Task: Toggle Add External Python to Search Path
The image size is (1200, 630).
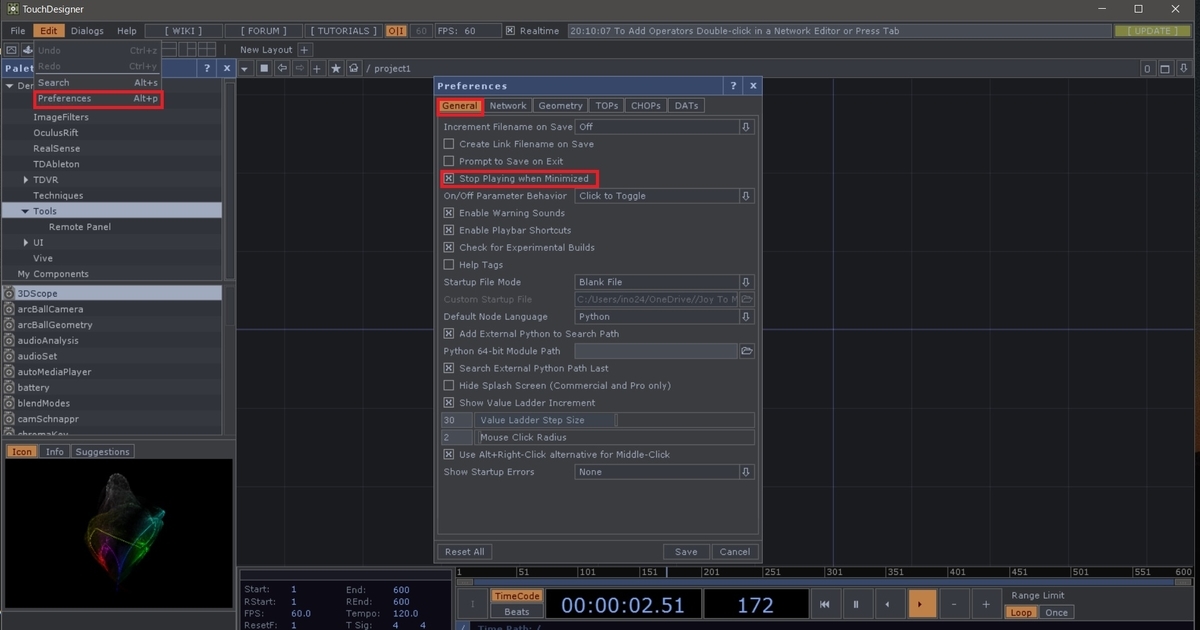Action: pyautogui.click(x=449, y=334)
